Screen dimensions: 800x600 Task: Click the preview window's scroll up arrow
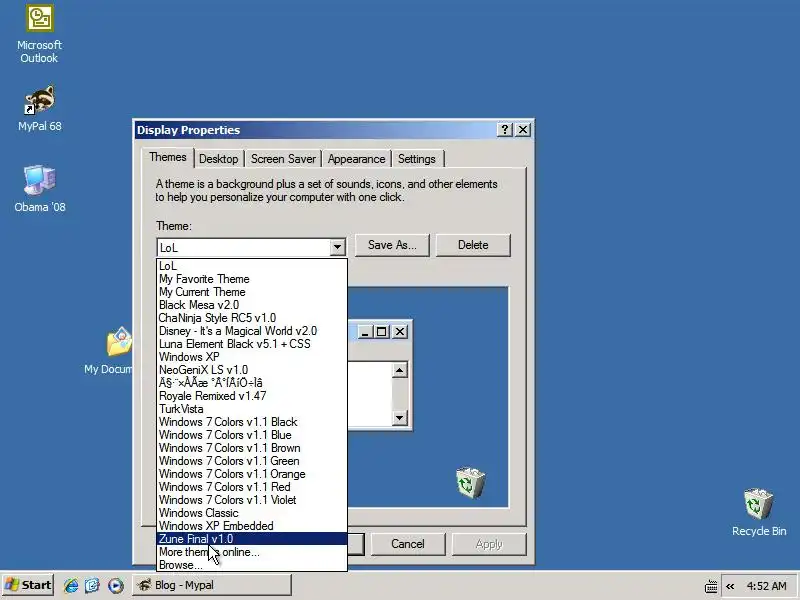click(x=399, y=370)
